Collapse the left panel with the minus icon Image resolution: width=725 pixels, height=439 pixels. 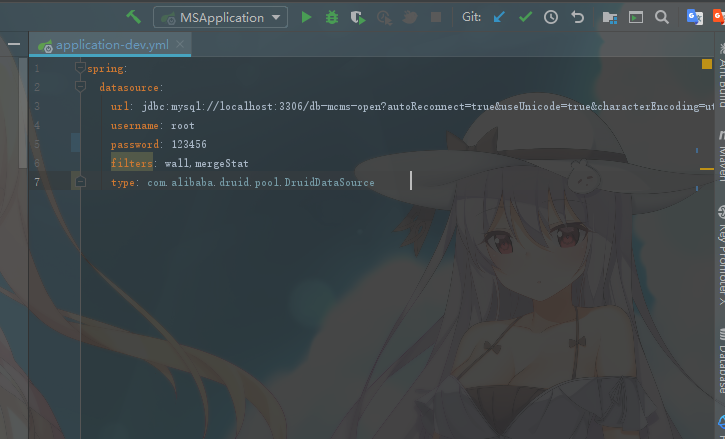[14, 44]
